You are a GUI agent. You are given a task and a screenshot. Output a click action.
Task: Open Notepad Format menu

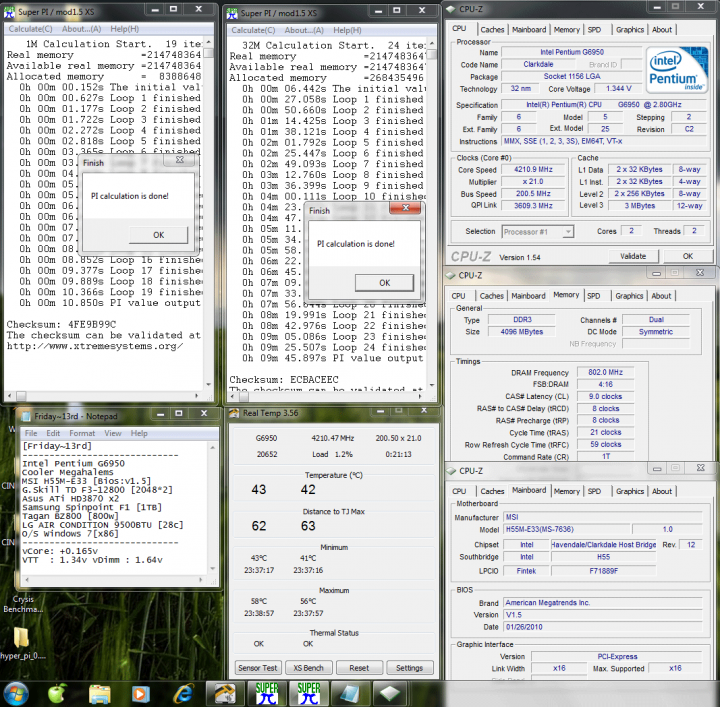click(82, 433)
